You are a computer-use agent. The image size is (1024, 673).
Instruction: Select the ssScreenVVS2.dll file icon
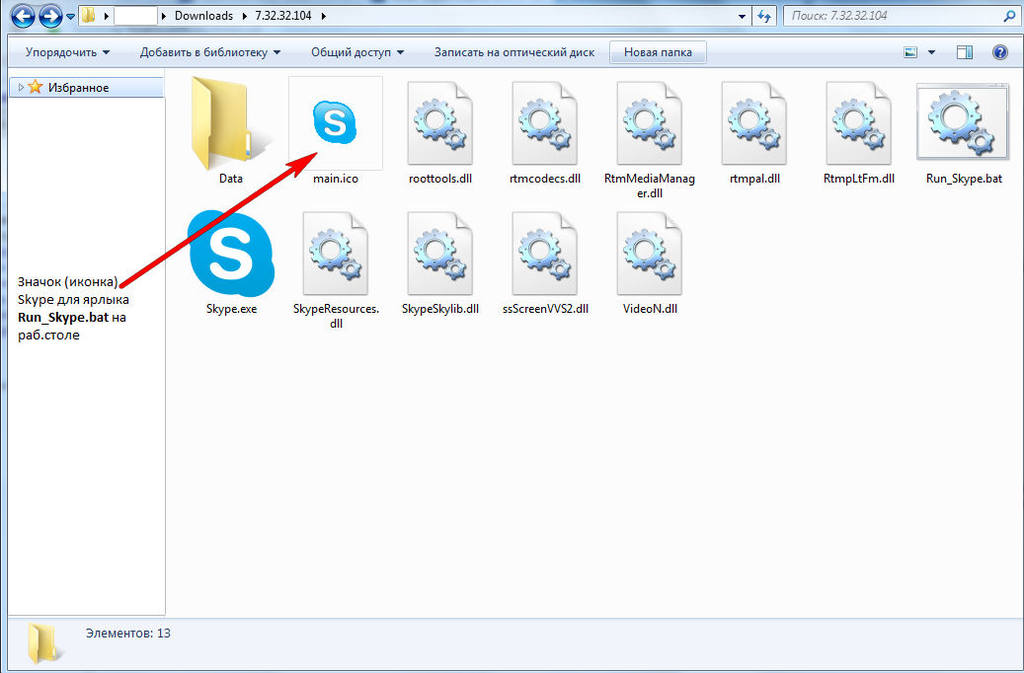[545, 253]
